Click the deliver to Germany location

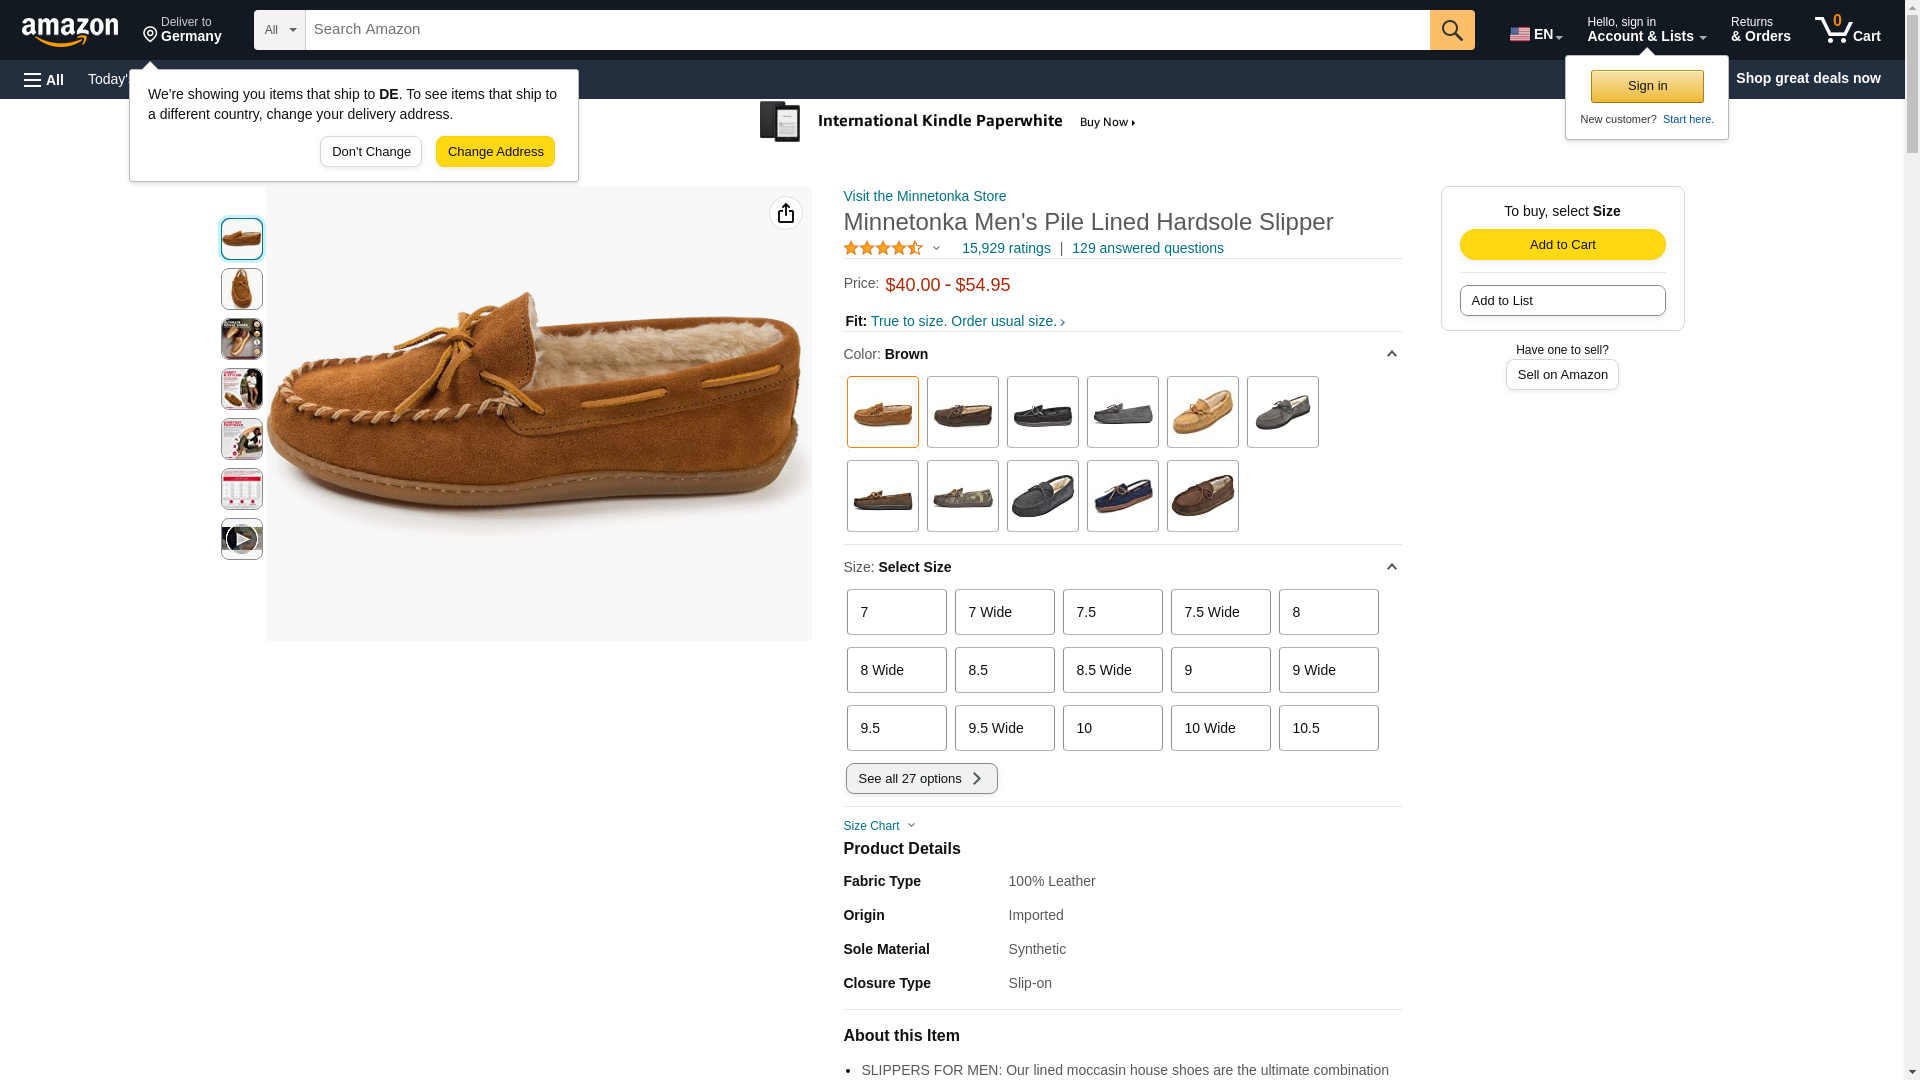182,30
